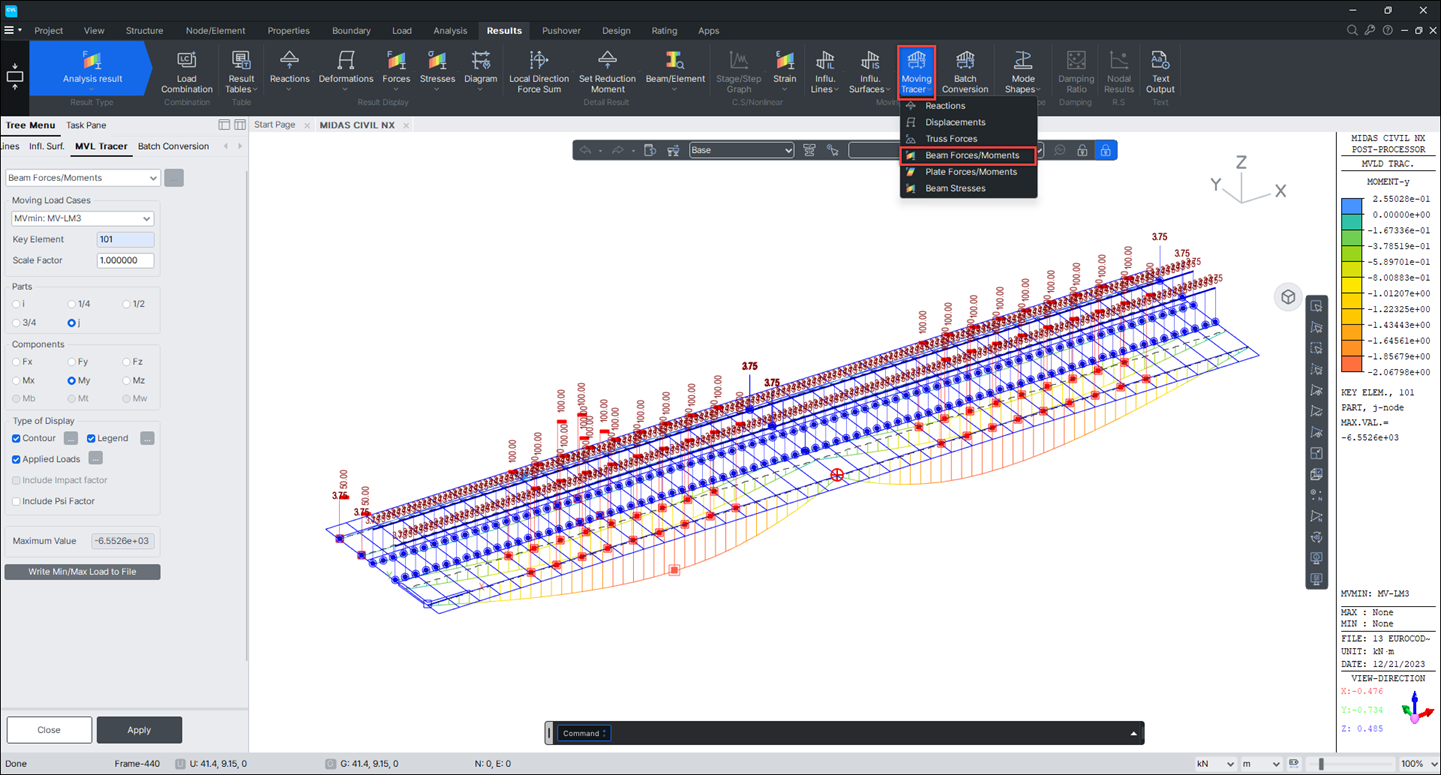Open the Moving Tracer tool
Image resolution: width=1441 pixels, height=775 pixels.
coord(916,72)
